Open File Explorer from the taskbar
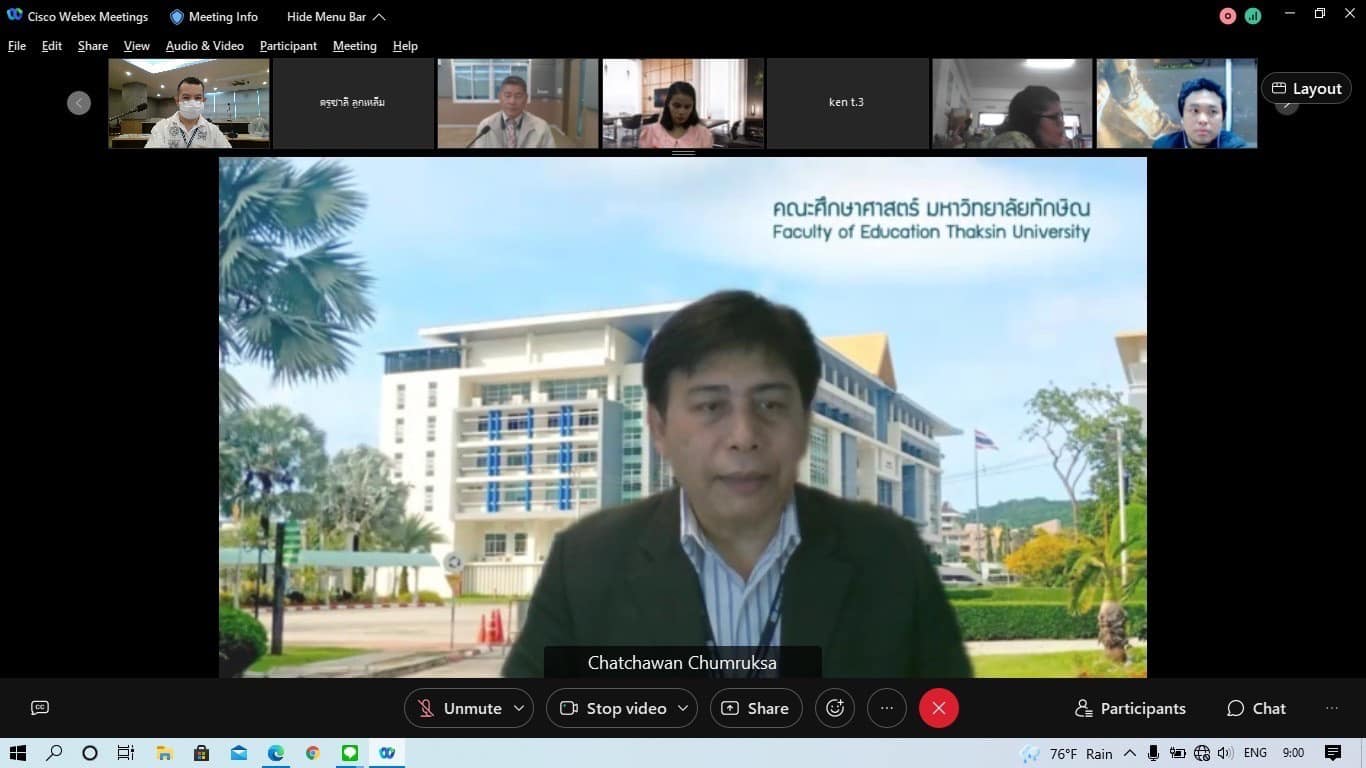 164,753
